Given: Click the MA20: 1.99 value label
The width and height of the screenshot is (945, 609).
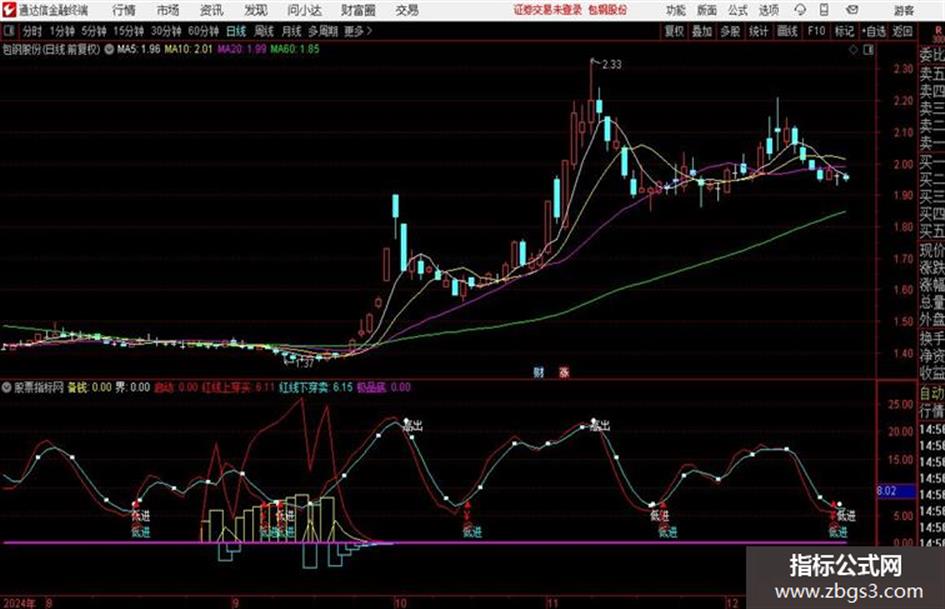Looking at the screenshot, I should [x=242, y=49].
